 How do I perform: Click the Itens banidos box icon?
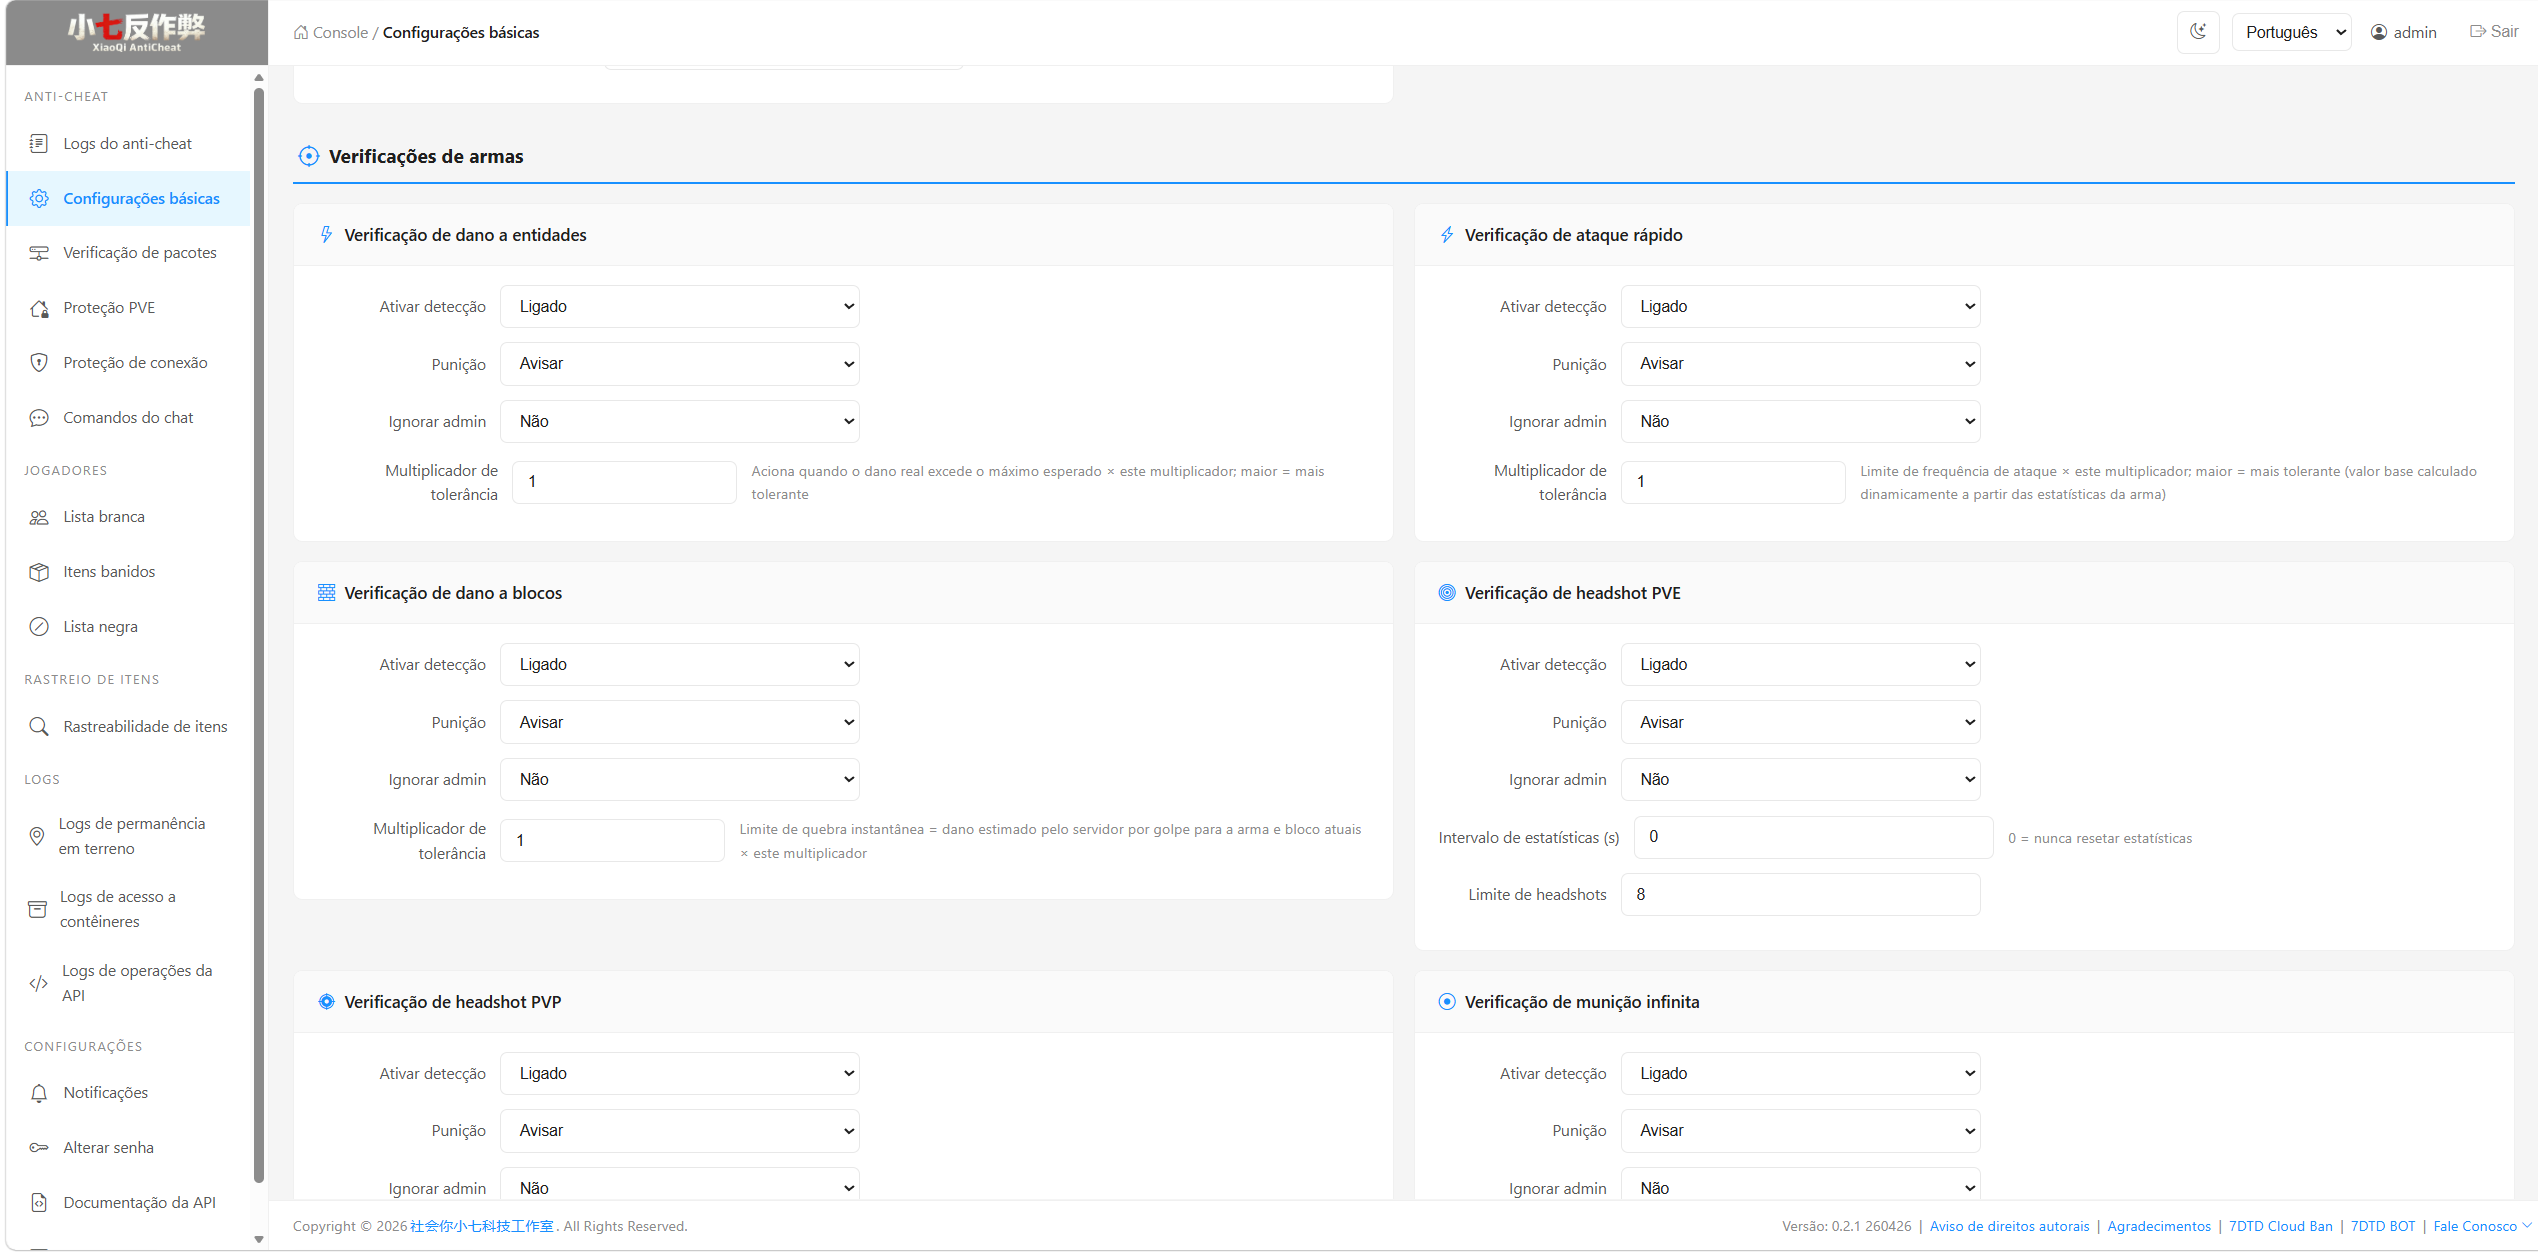pos(39,572)
